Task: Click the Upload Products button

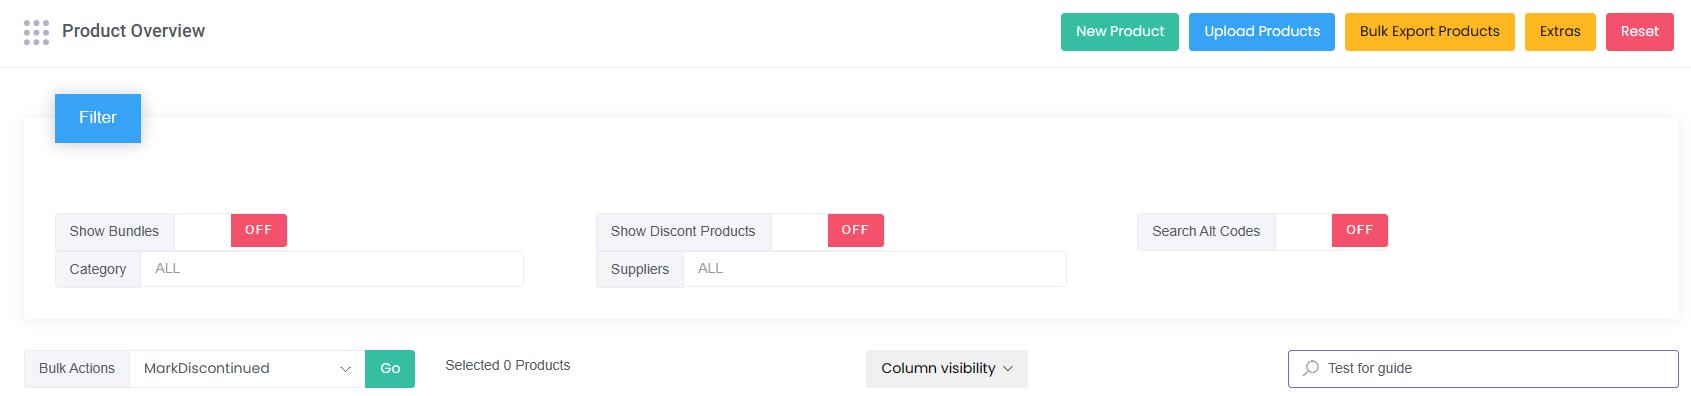Action: point(1262,32)
